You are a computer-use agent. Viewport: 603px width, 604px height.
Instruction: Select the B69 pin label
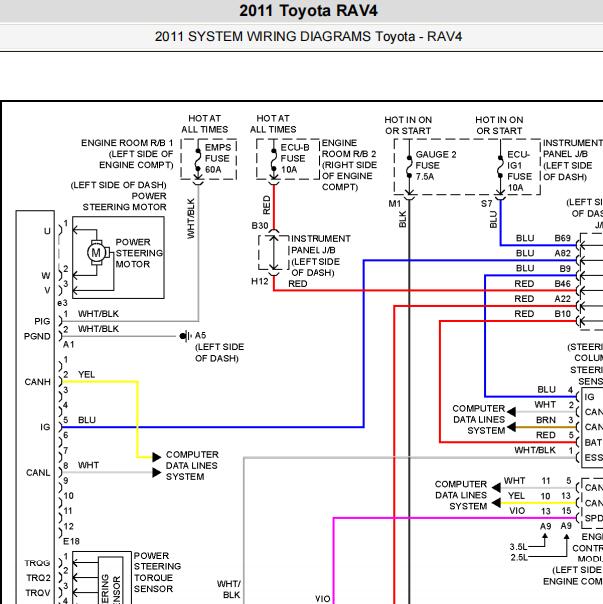[562, 238]
